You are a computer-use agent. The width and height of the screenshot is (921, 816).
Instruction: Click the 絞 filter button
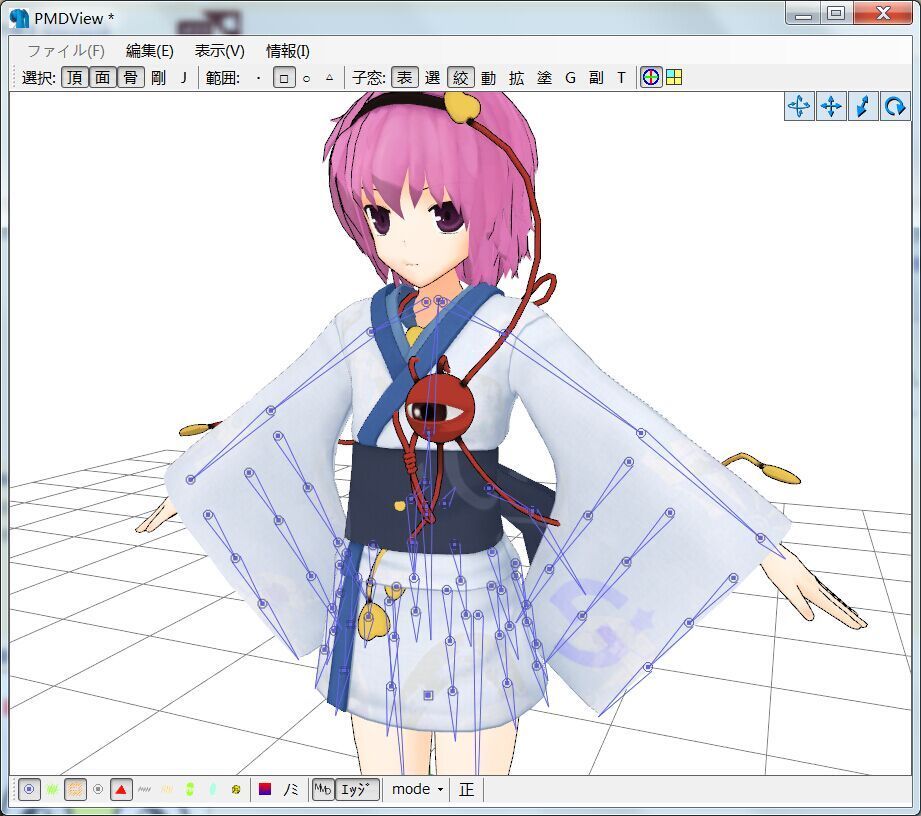[460, 77]
